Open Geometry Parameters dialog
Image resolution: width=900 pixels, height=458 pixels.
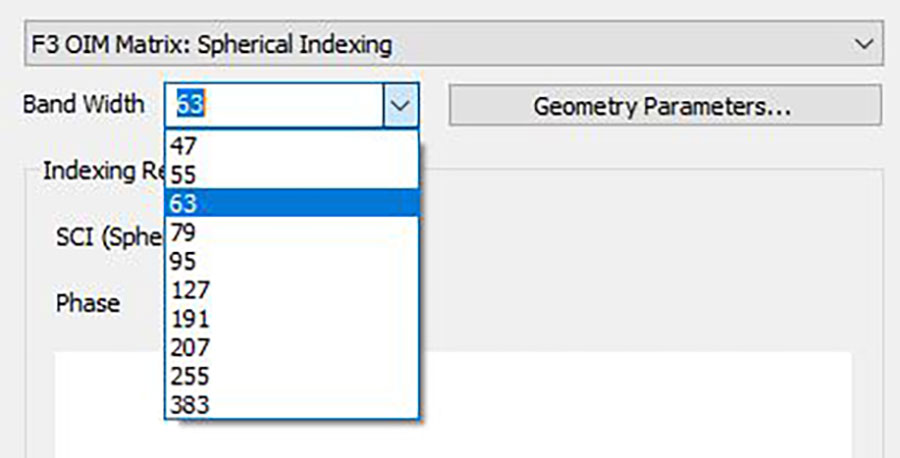tap(665, 105)
